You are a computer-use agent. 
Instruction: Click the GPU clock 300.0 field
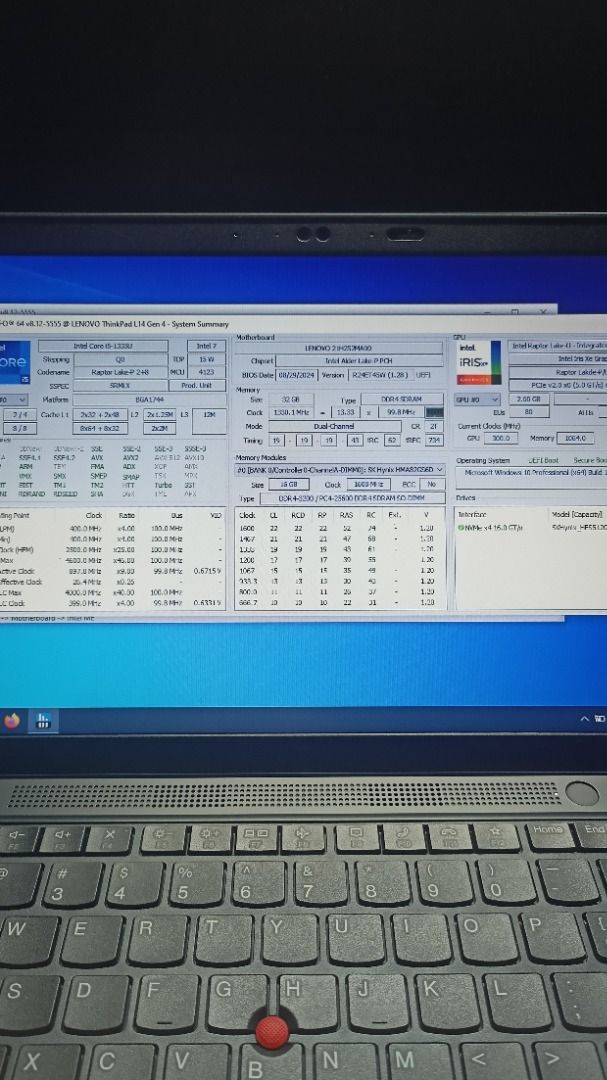[x=500, y=438]
